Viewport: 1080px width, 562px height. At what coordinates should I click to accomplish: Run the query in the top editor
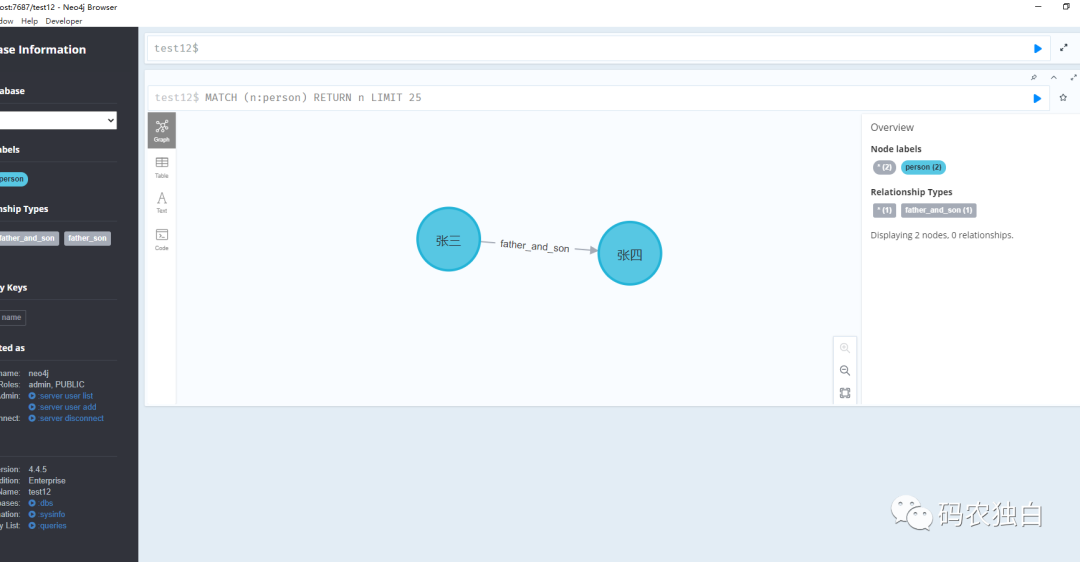point(1037,48)
